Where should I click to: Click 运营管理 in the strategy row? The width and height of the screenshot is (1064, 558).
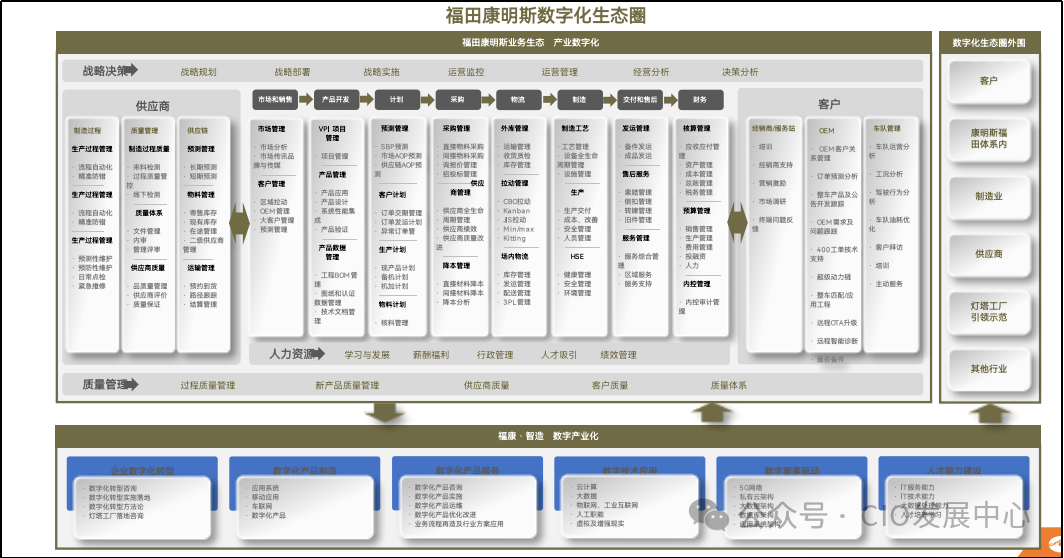tap(560, 72)
